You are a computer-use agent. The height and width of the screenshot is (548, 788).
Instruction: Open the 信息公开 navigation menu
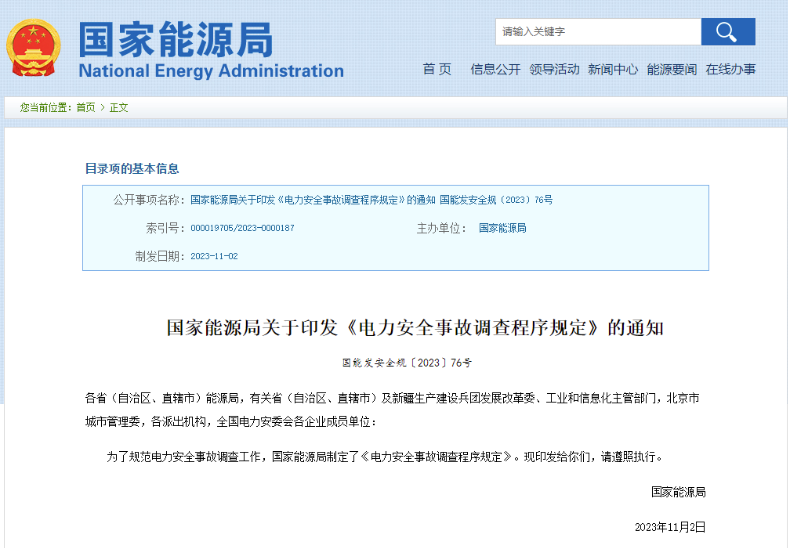pos(496,69)
